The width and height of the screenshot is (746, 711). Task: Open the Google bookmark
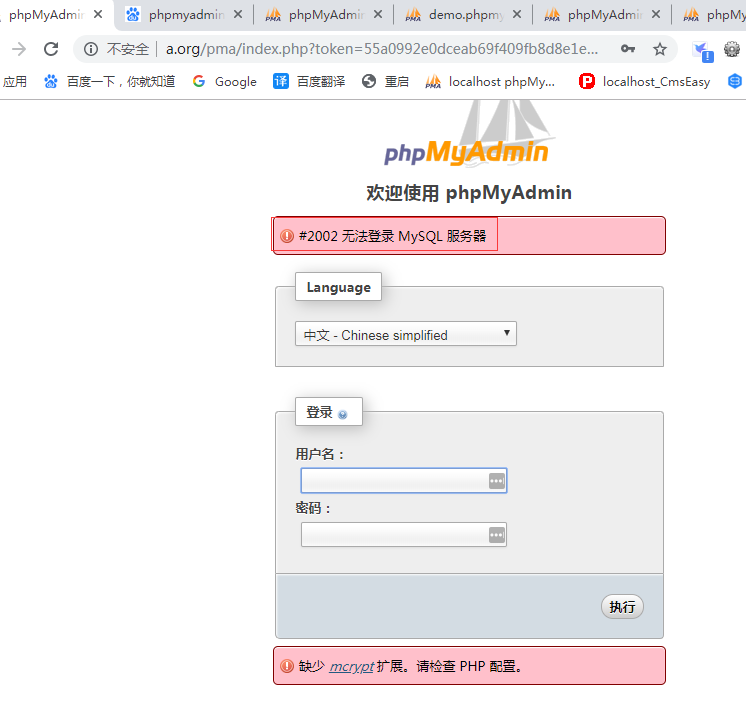click(x=225, y=82)
